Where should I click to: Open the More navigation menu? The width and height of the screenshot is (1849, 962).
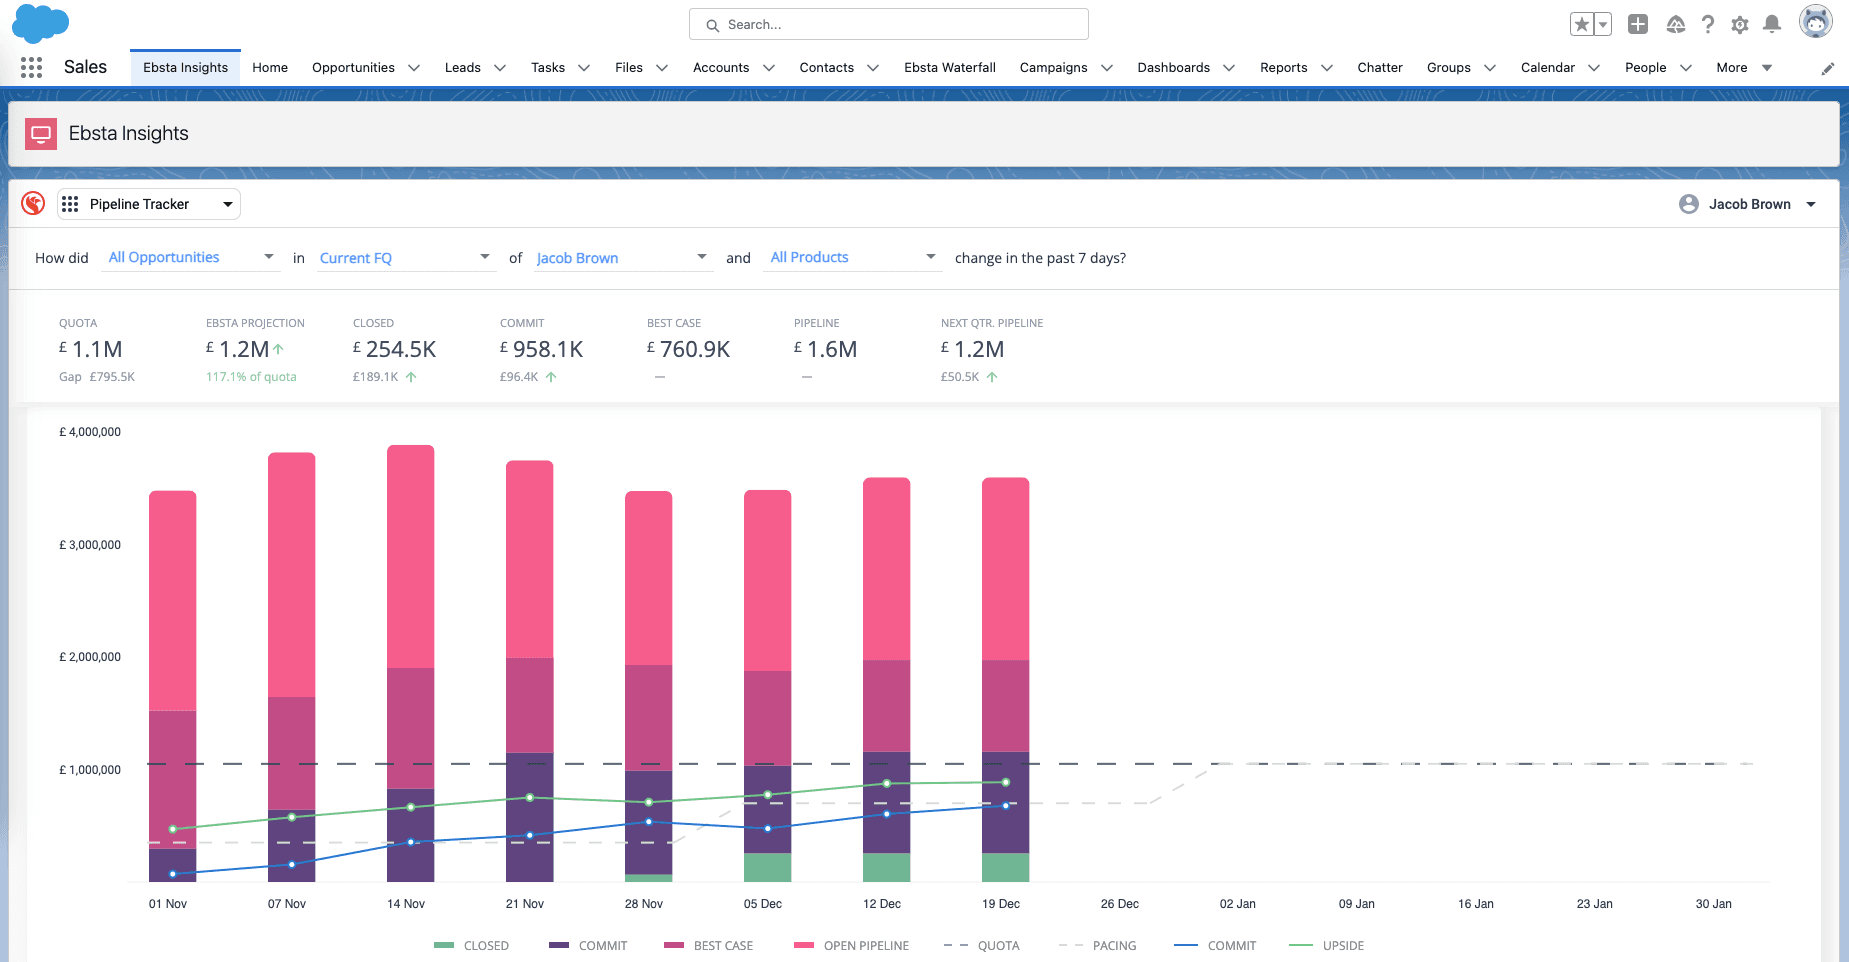pyautogui.click(x=1744, y=68)
